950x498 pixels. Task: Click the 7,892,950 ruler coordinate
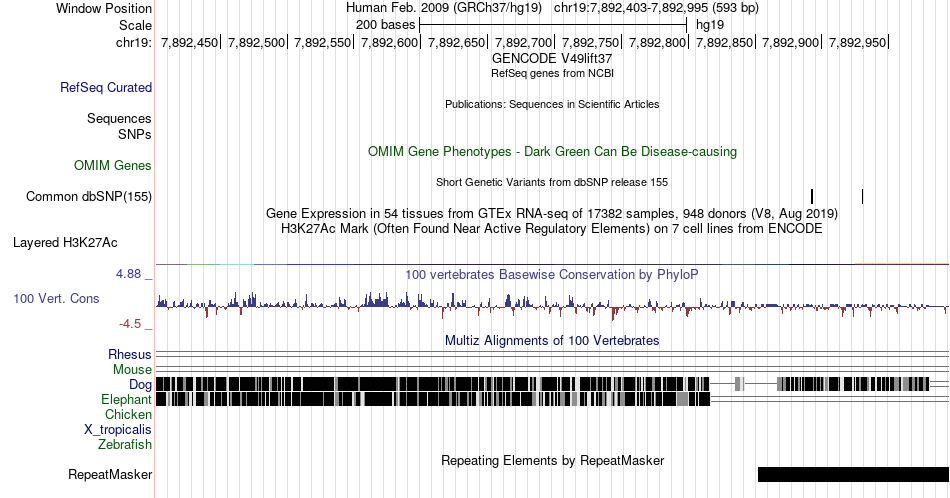point(857,42)
